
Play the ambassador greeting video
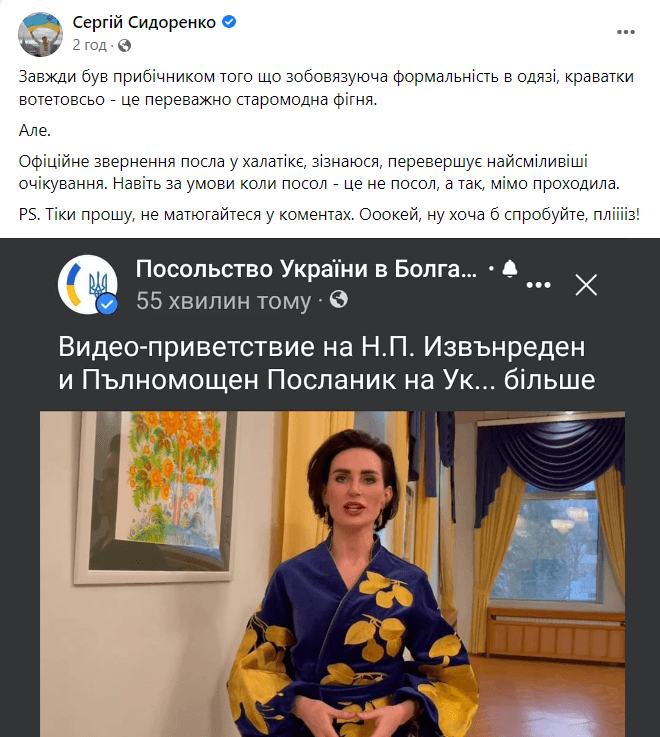point(332,574)
